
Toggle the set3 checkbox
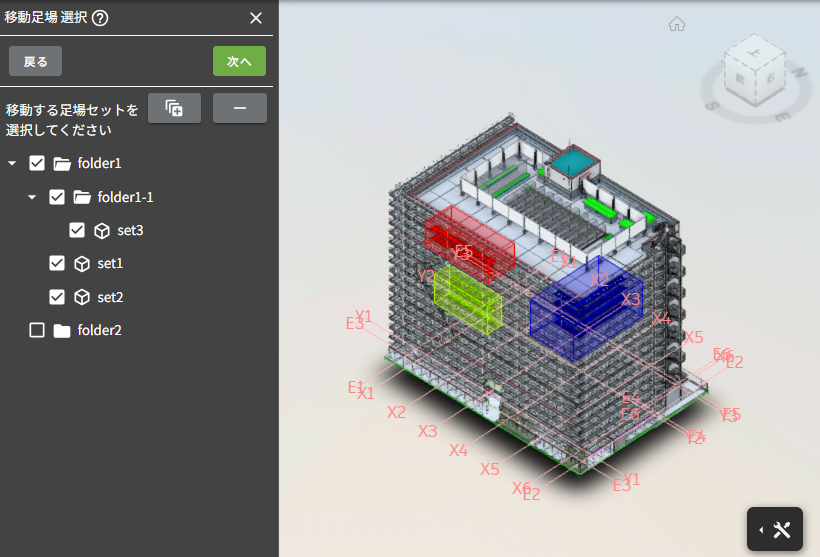77,230
